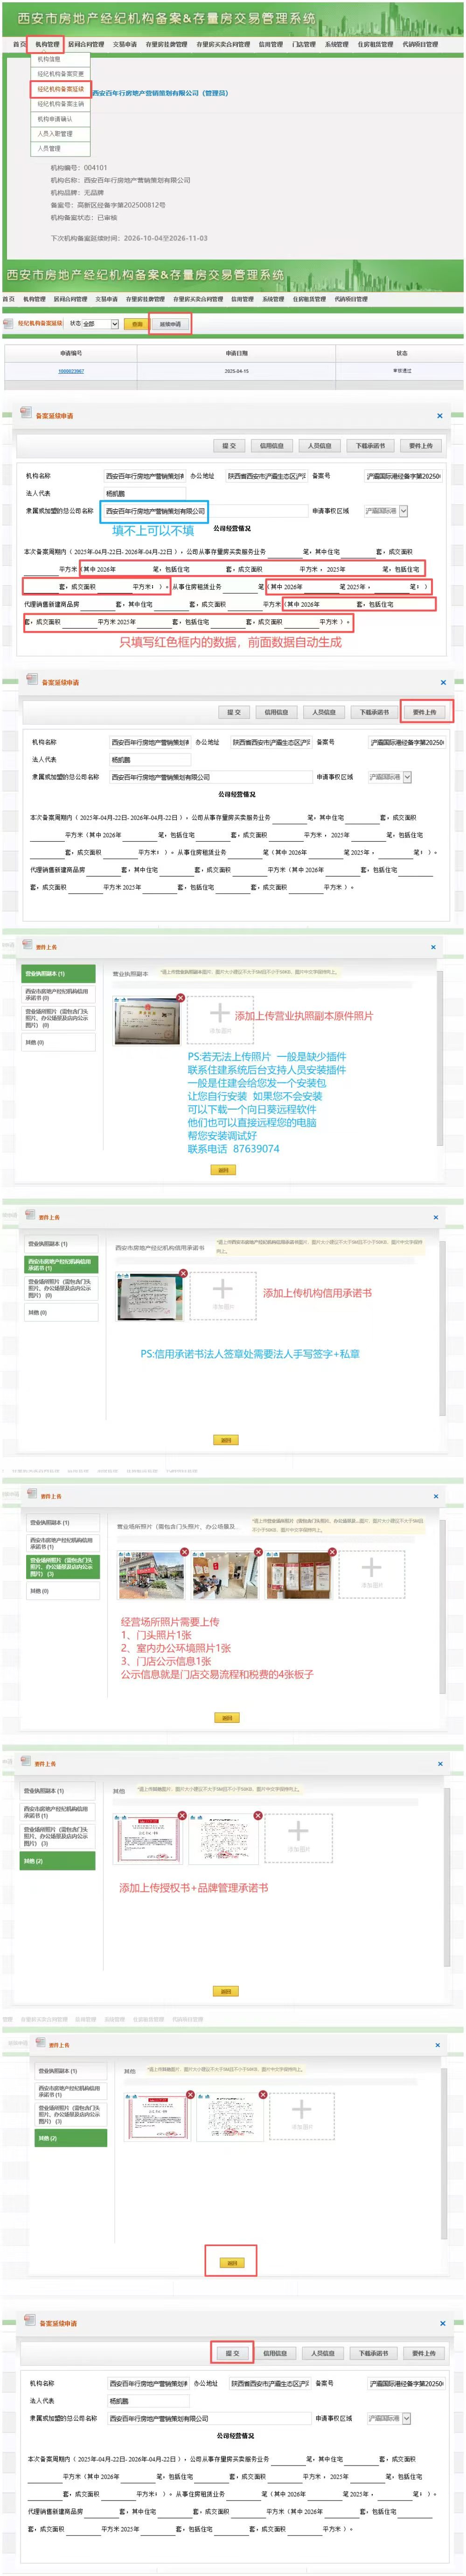Open application number link 1500022997
The height and width of the screenshot is (2576, 466).
click(x=71, y=371)
